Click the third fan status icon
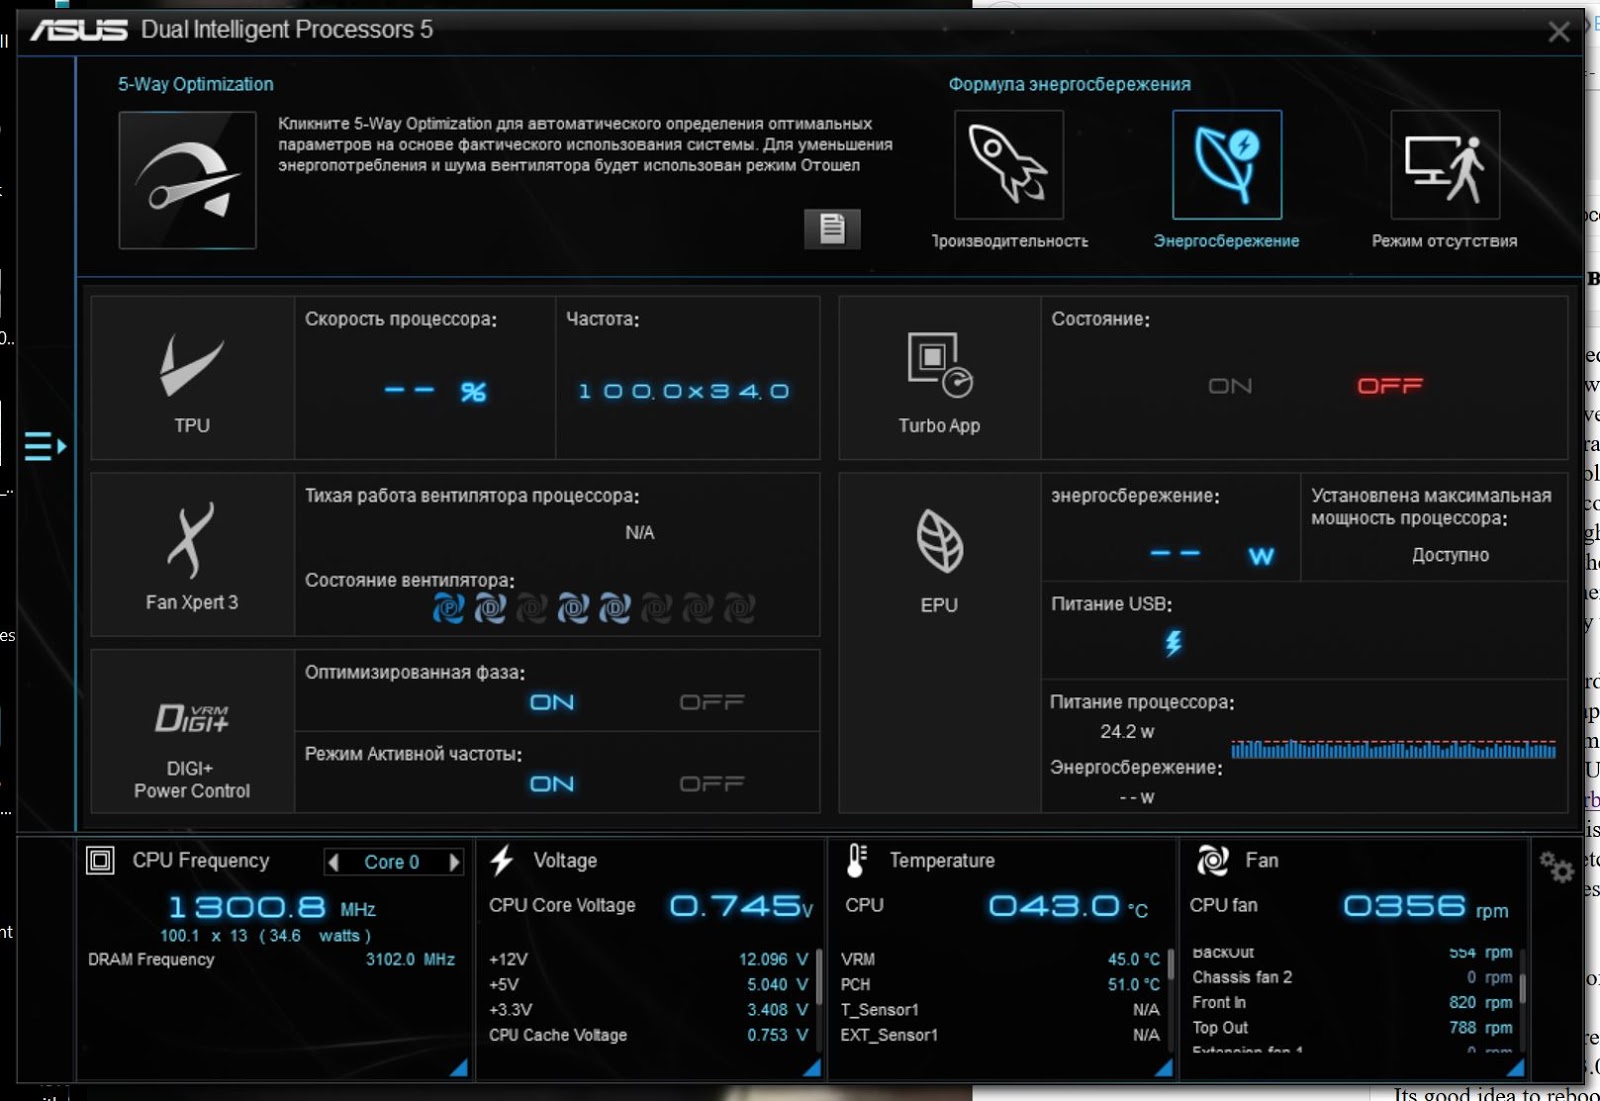 click(x=532, y=608)
